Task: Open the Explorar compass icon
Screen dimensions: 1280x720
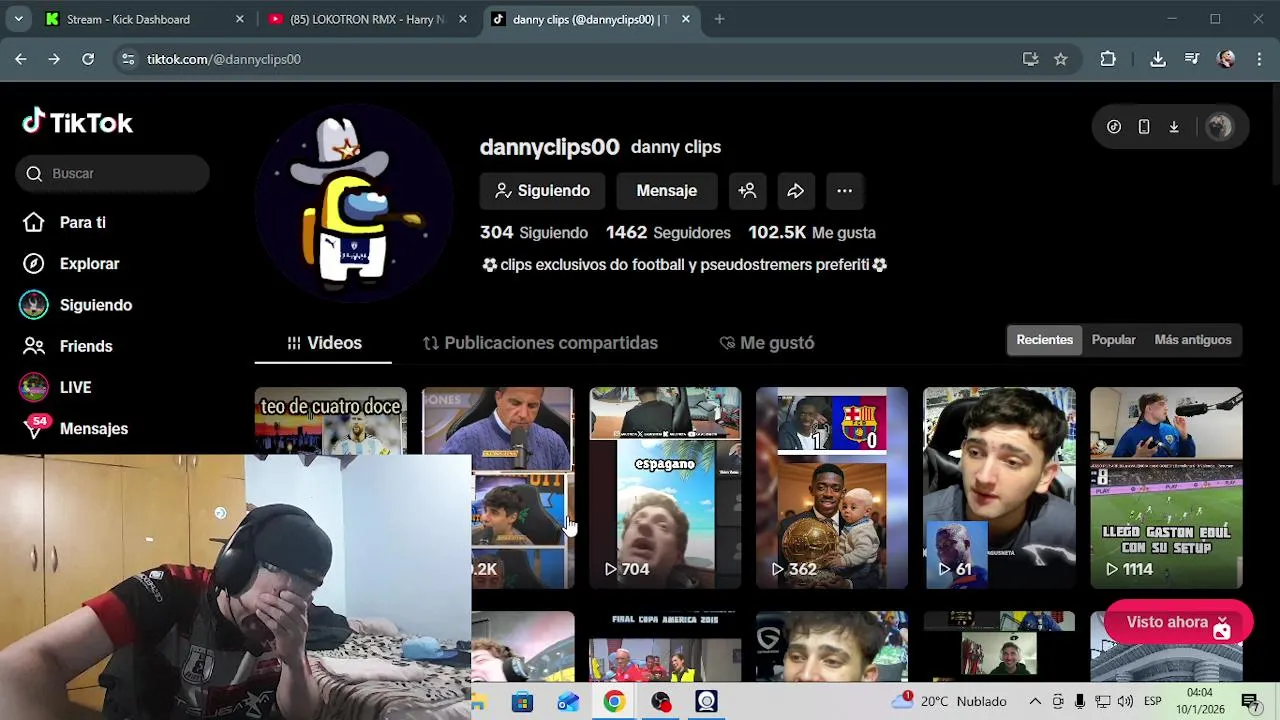Action: (x=34, y=264)
